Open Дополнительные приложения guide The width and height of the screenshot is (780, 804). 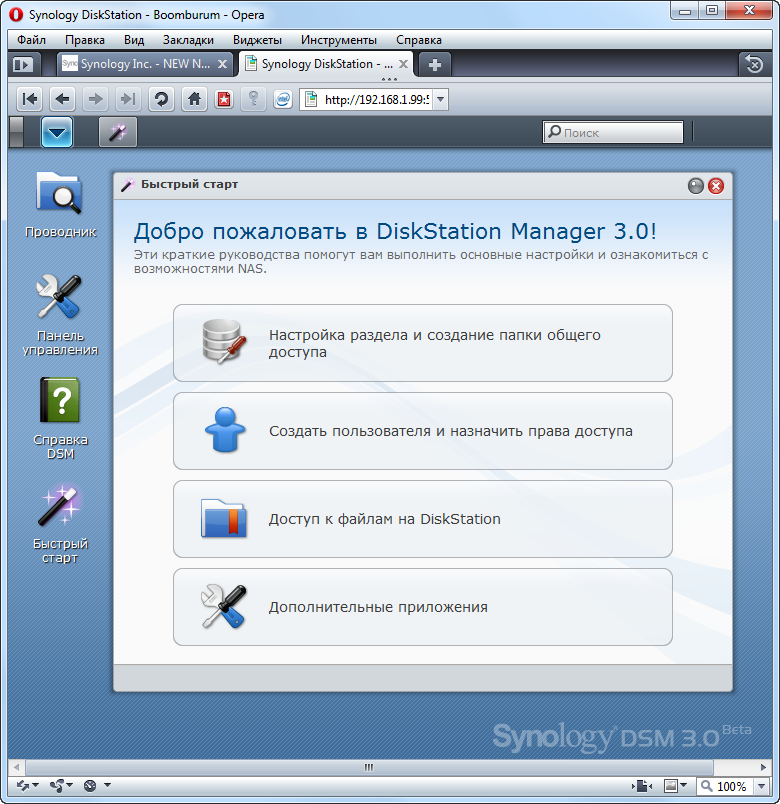(x=423, y=607)
